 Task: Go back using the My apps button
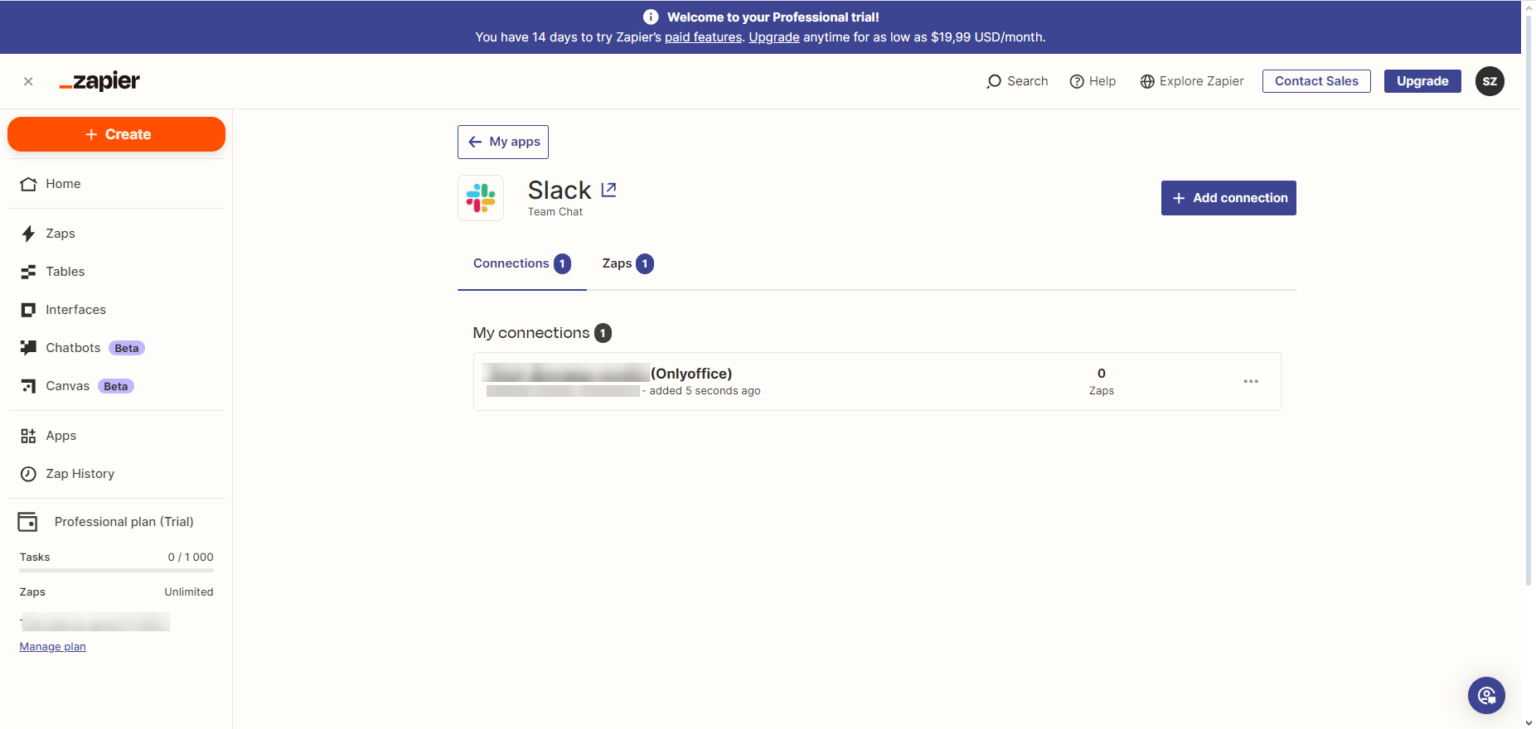tap(503, 141)
